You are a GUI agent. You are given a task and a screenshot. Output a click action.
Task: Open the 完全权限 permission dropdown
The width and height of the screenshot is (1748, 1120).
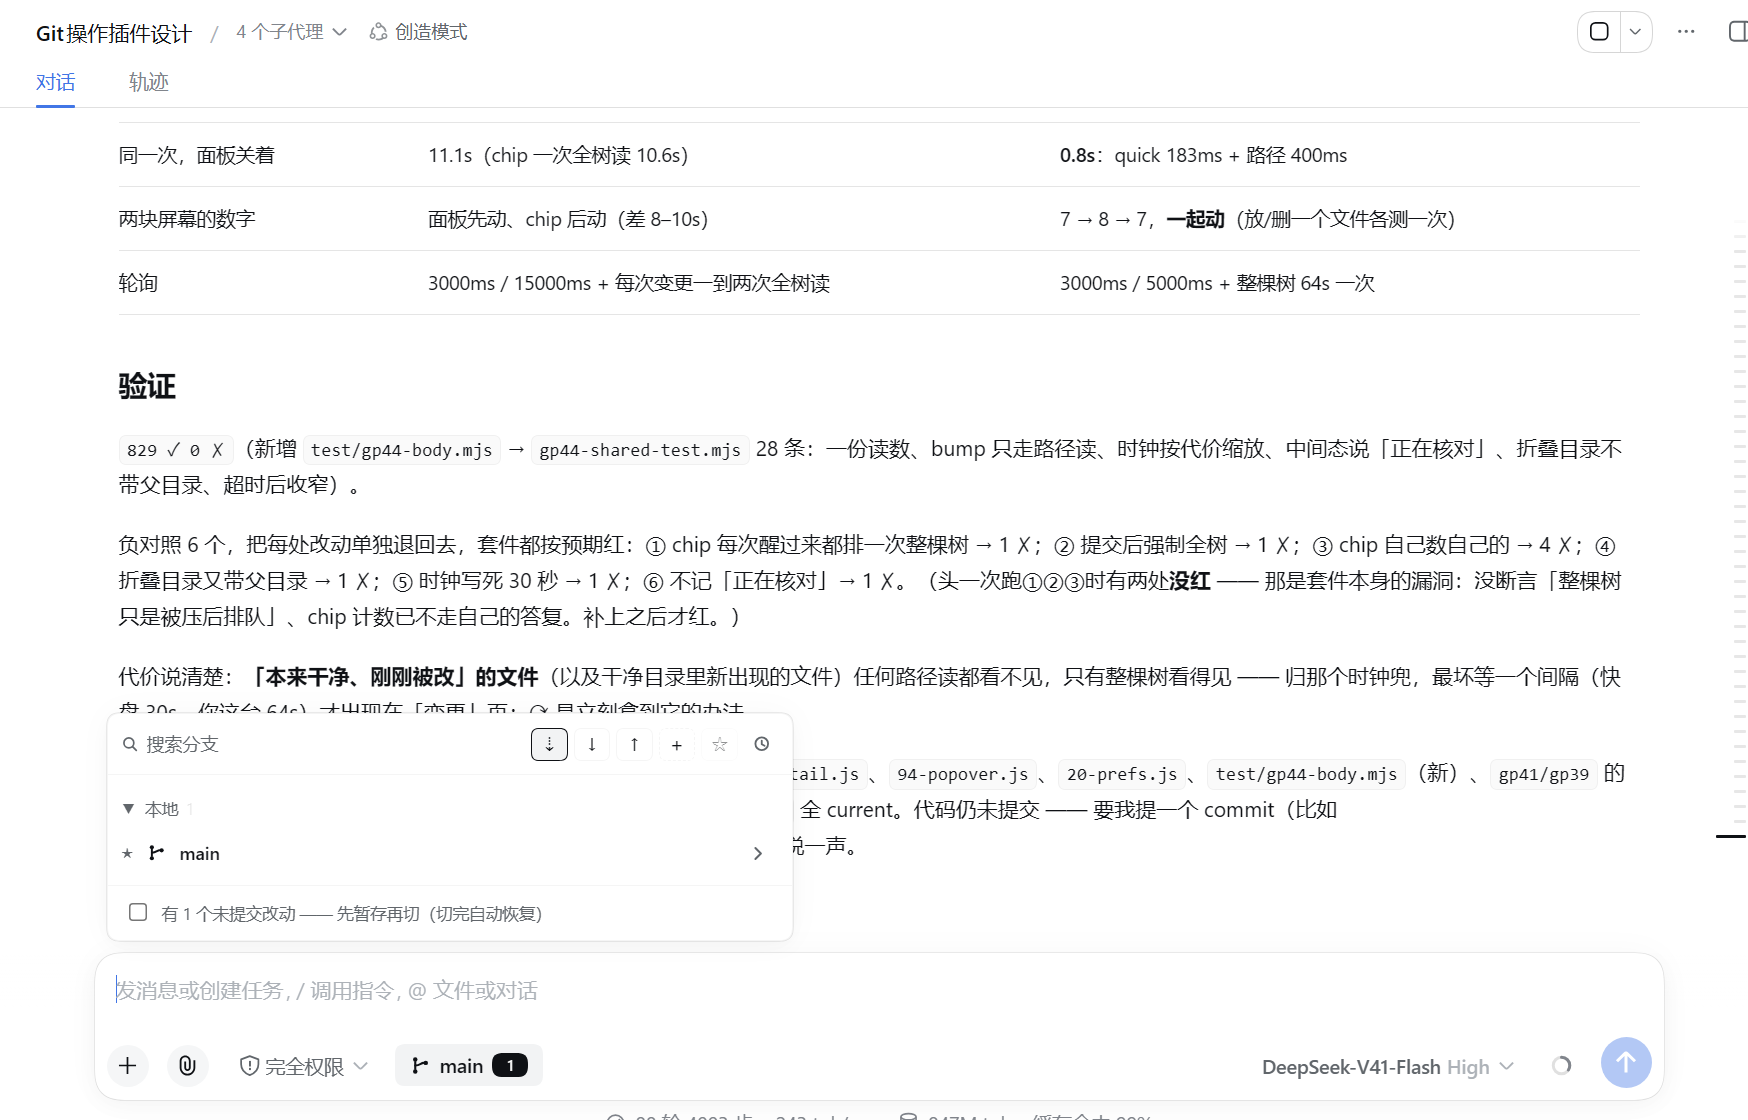click(305, 1066)
